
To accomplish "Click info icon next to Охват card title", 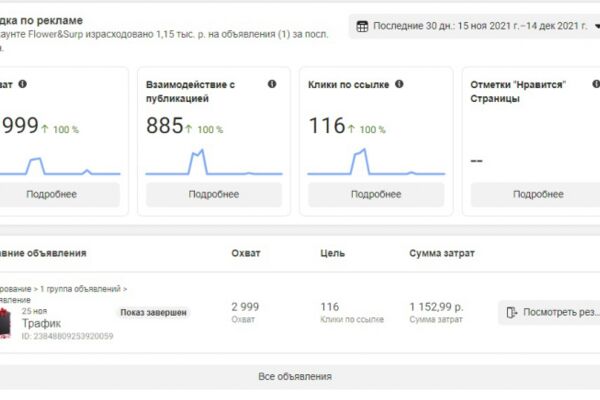I will (x=23, y=84).
